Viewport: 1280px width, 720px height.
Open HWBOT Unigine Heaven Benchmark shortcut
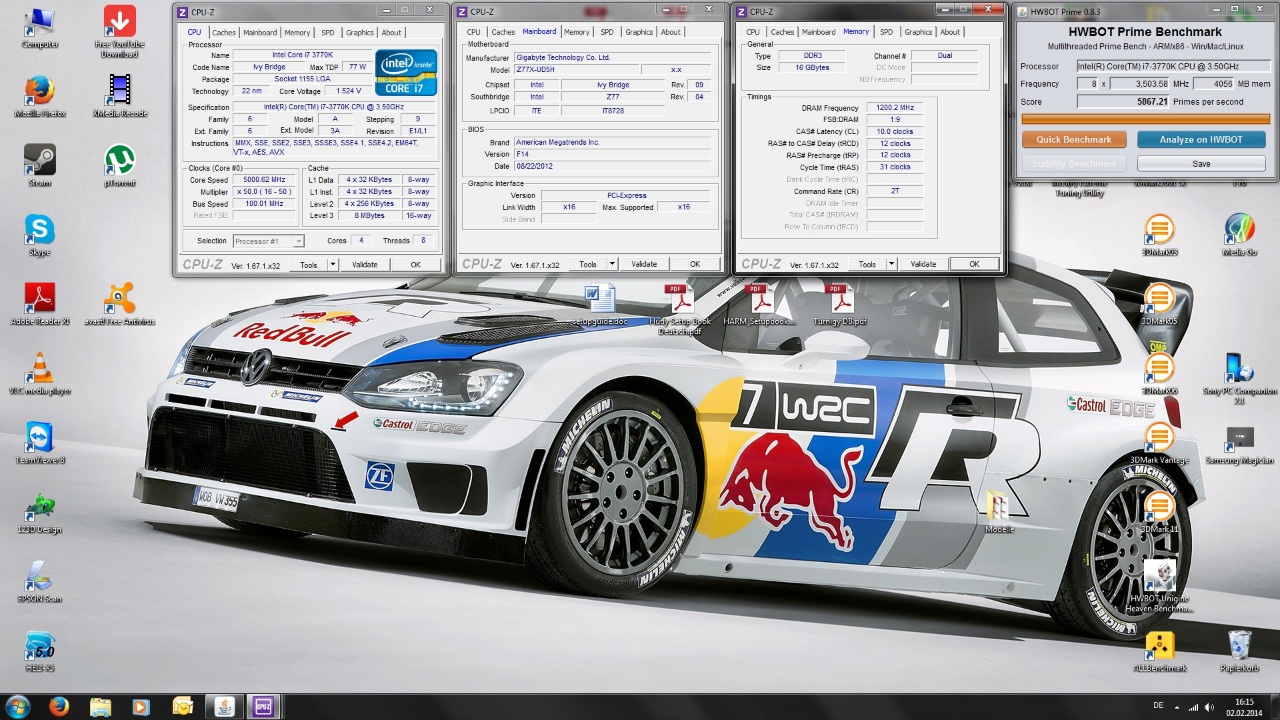click(1159, 585)
